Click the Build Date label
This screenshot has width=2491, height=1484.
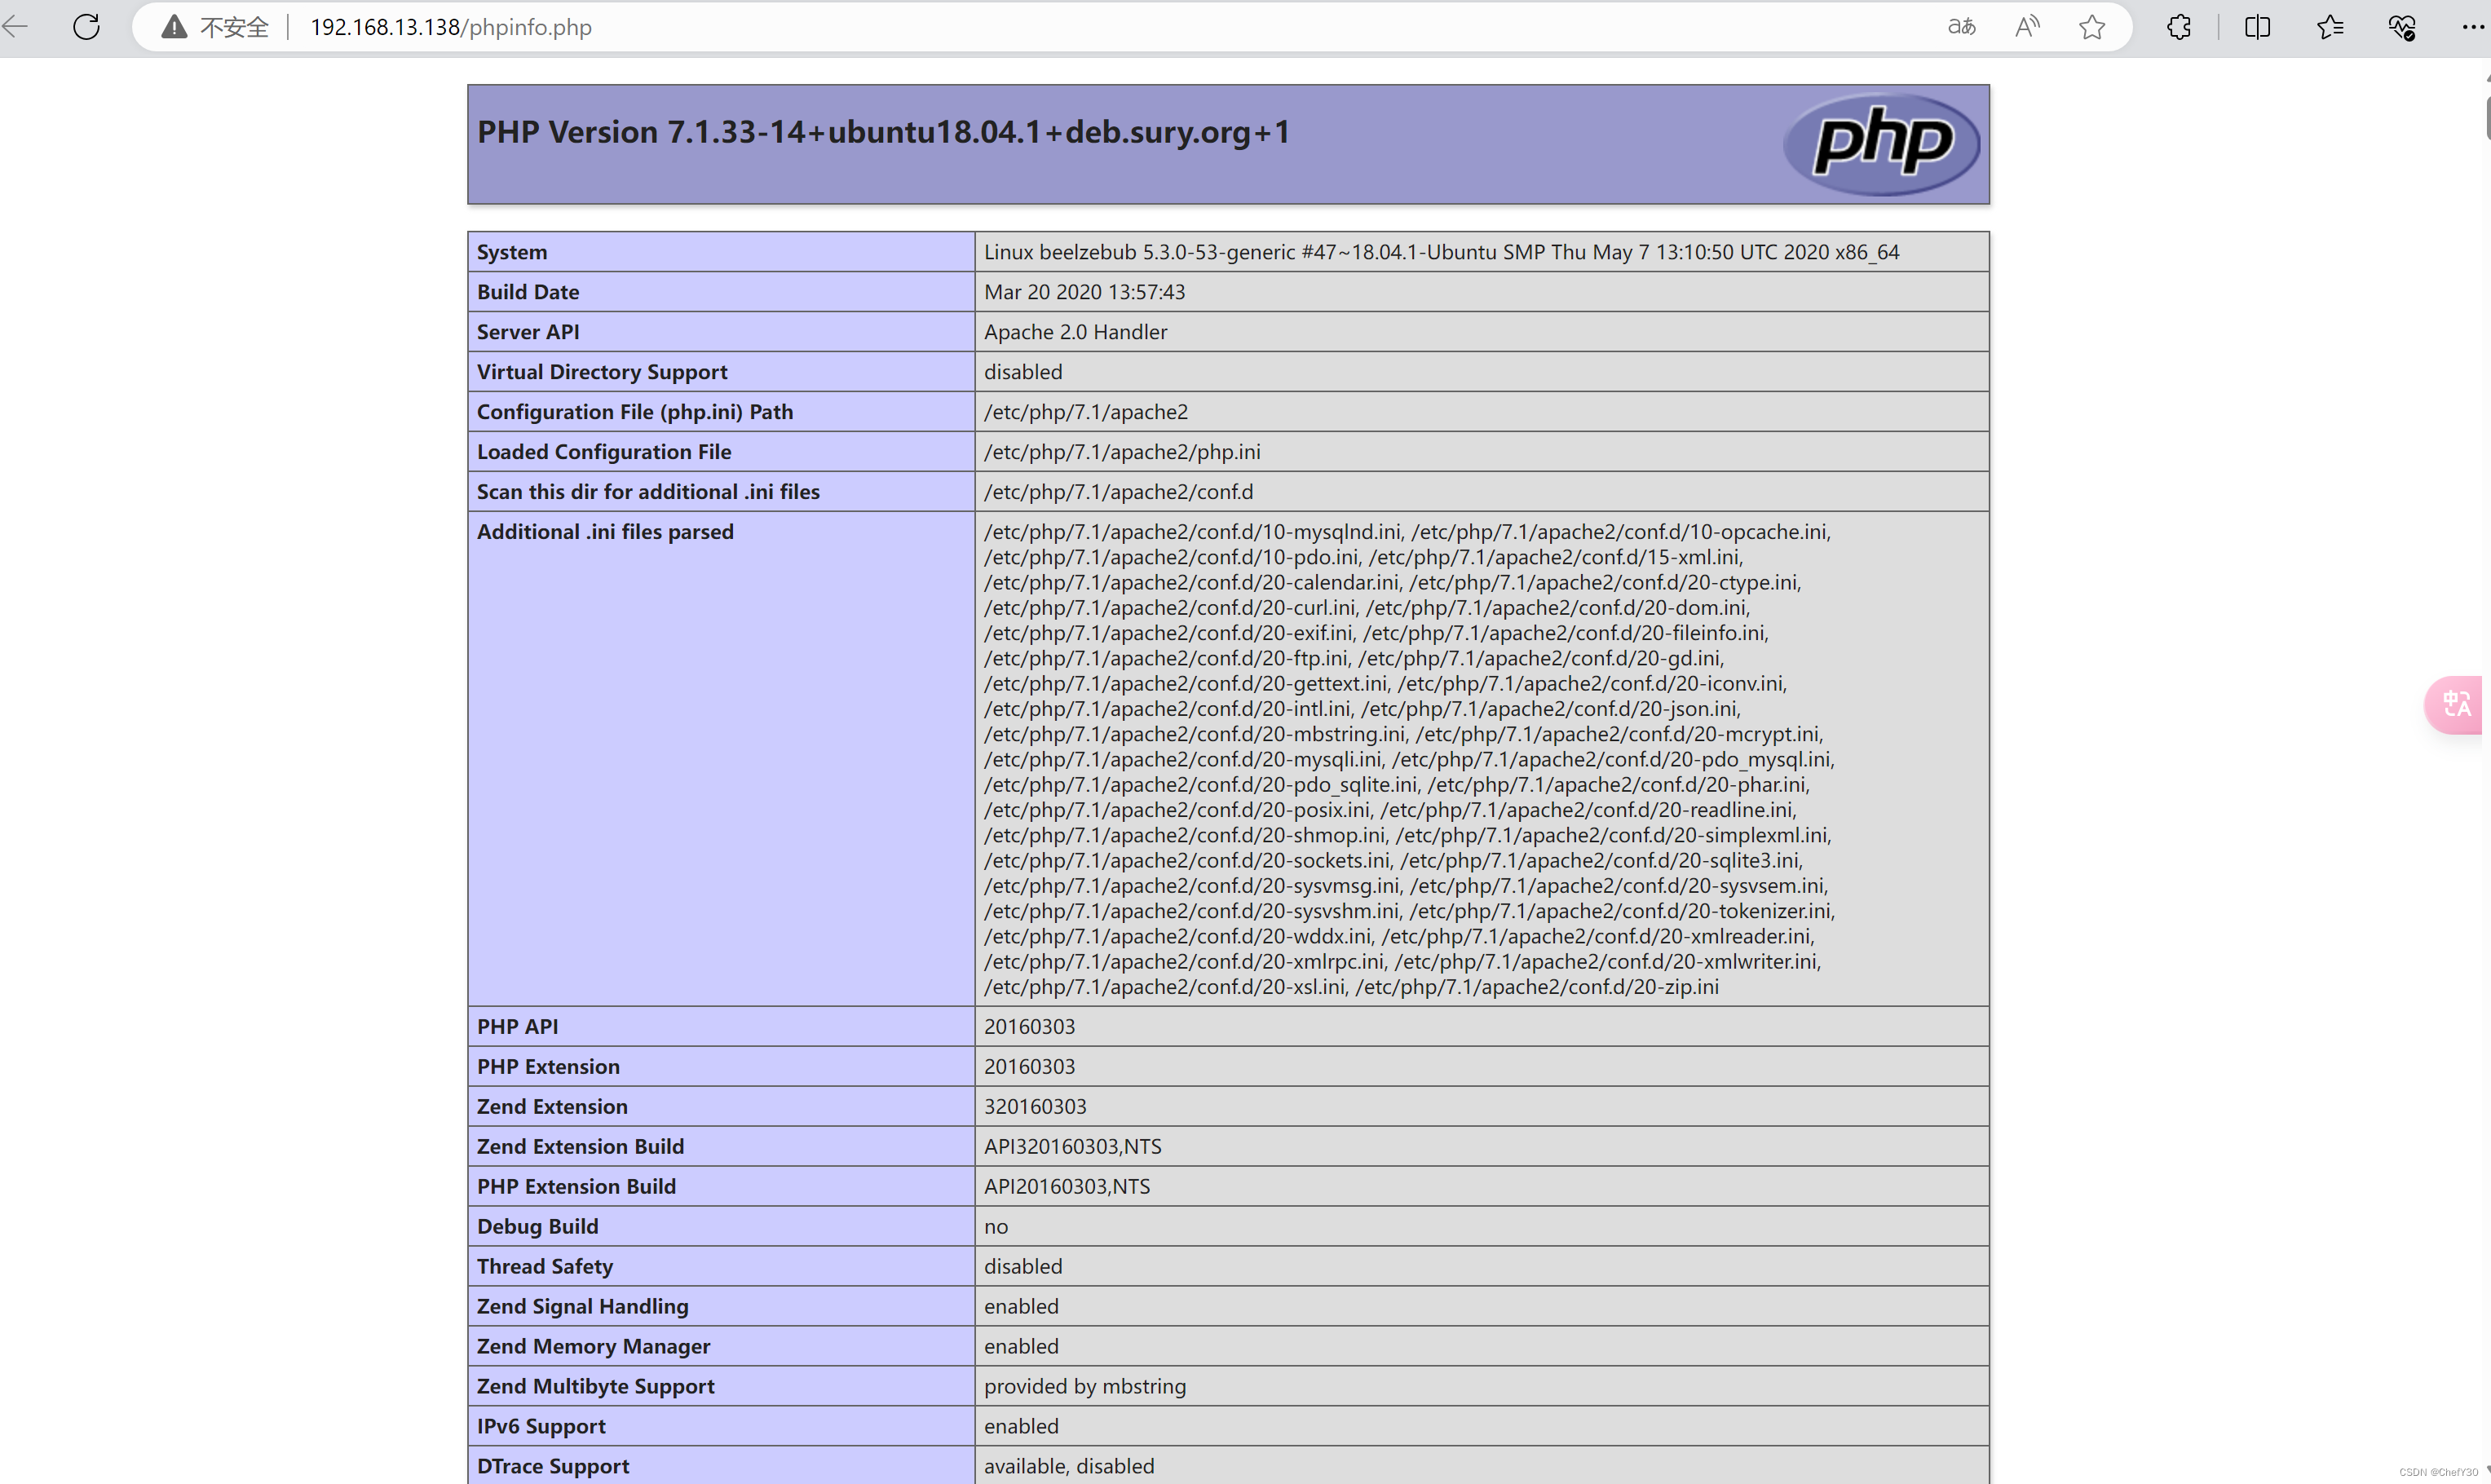point(528,292)
